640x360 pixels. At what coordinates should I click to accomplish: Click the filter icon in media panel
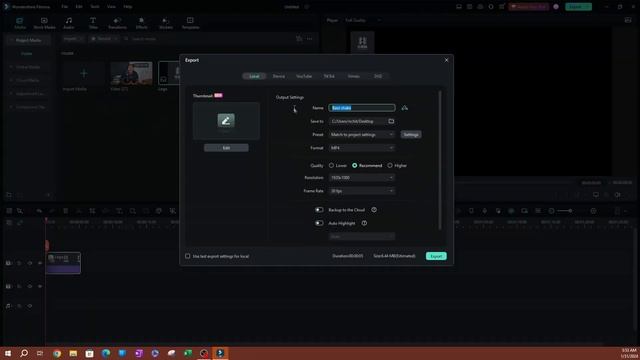pos(299,39)
